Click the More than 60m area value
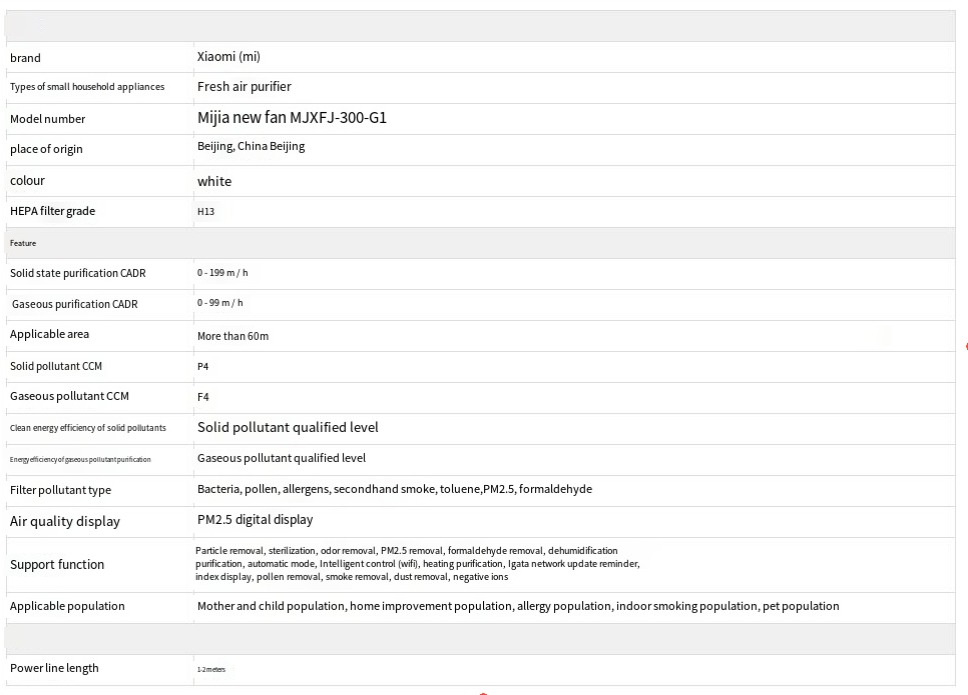The image size is (968, 695). (232, 336)
